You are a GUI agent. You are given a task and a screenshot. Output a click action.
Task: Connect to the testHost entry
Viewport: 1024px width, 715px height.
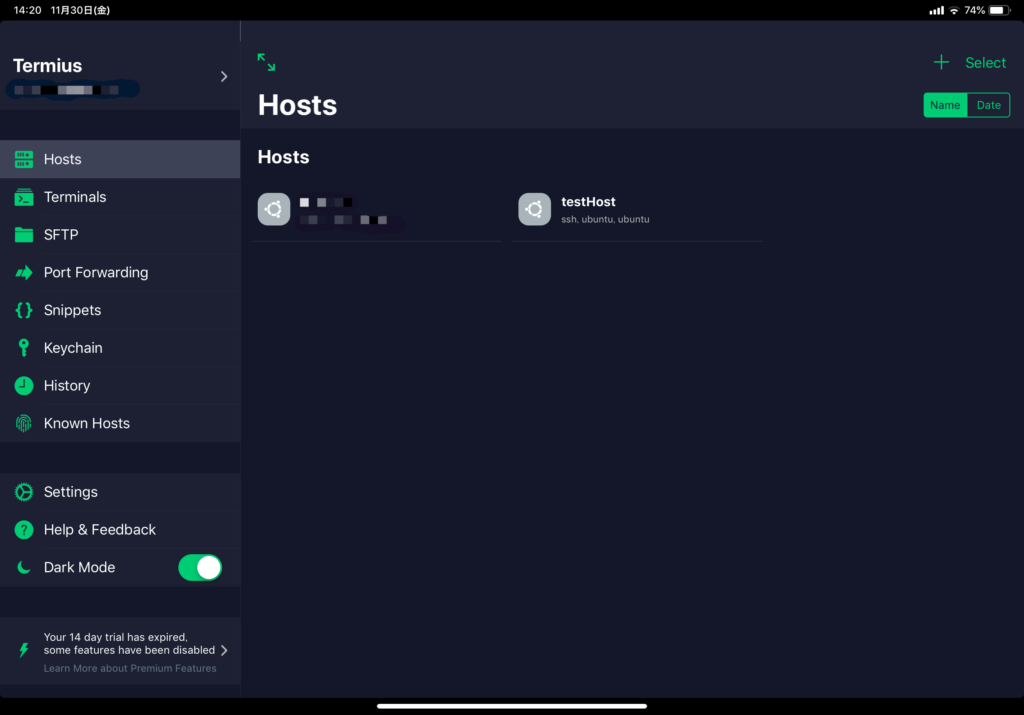637,210
